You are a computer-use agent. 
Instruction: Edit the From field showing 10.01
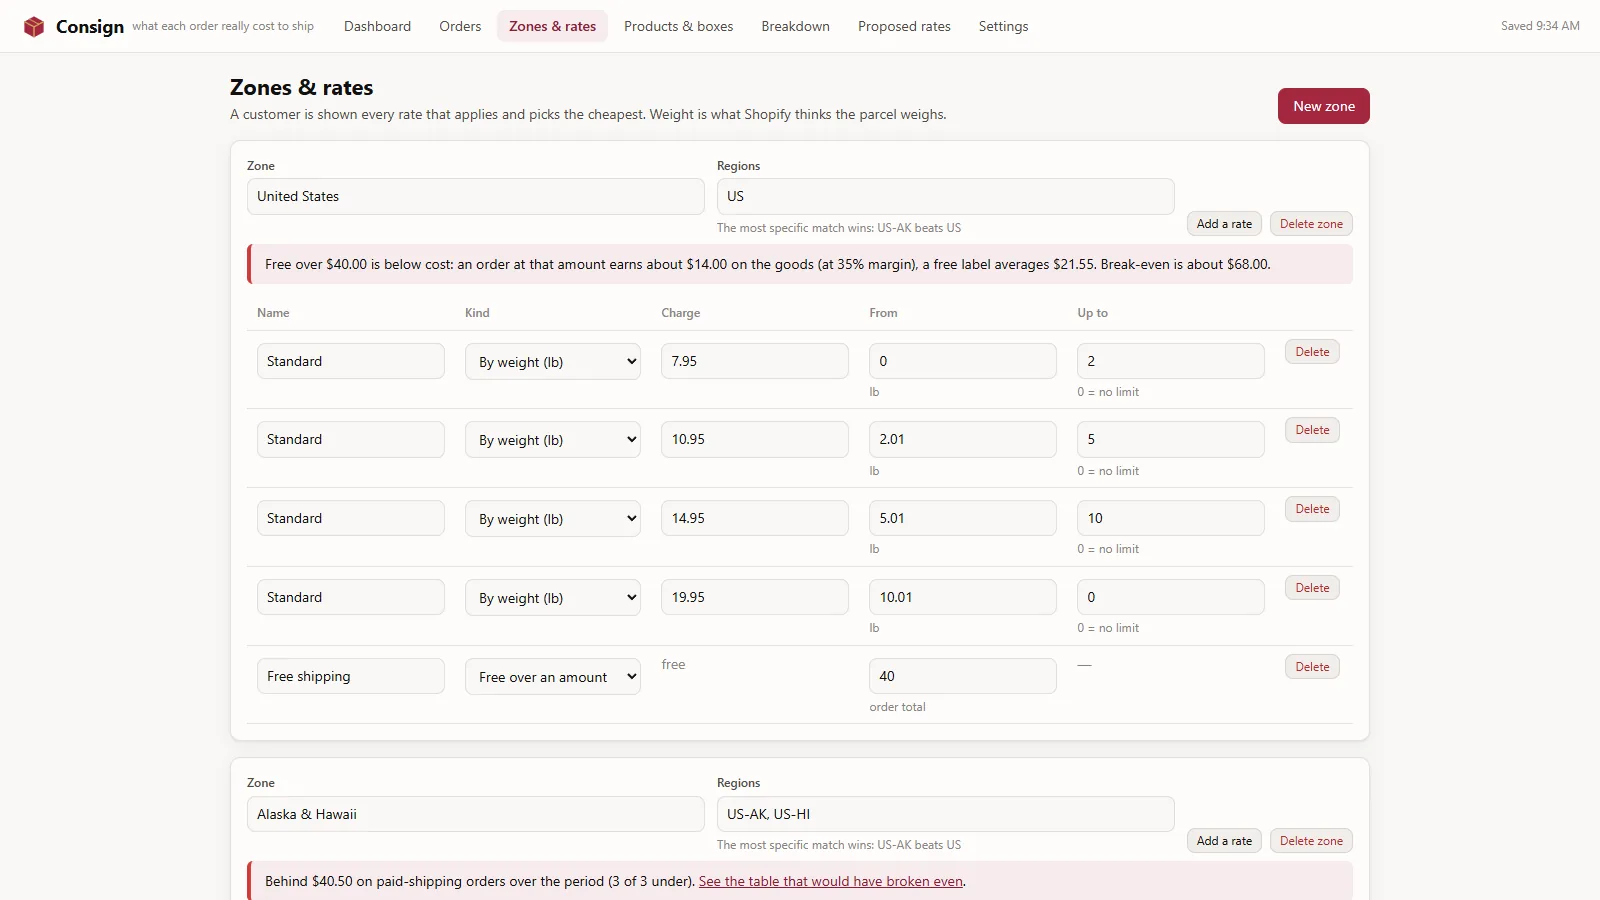[x=963, y=597]
